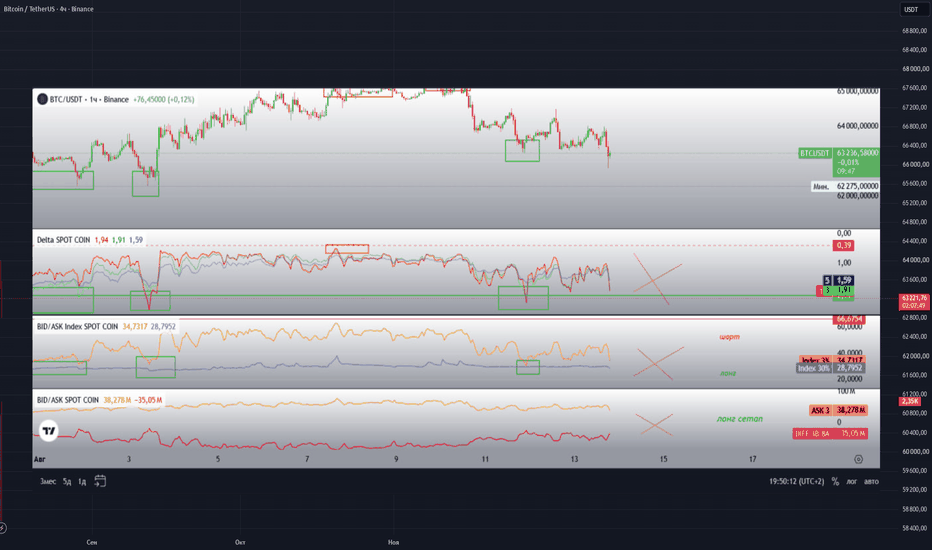Select the 3мес time range
This screenshot has height=550, width=932.
(x=48, y=482)
